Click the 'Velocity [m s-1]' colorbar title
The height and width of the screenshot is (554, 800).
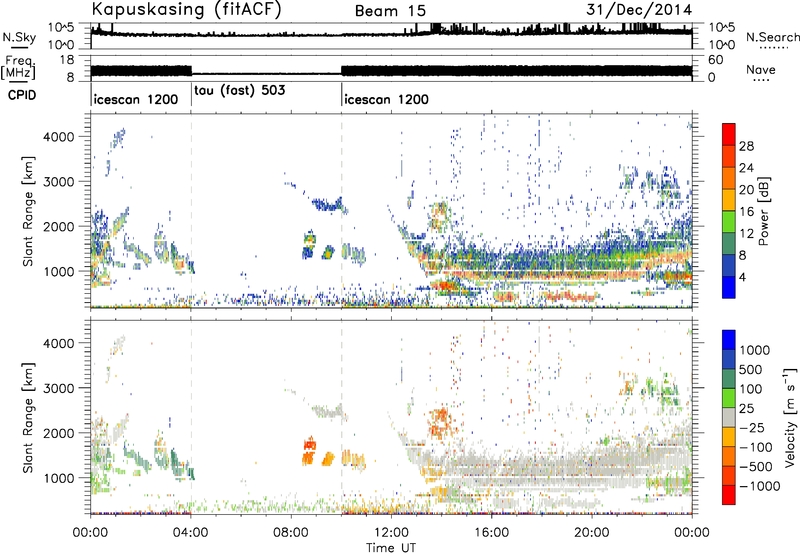[x=790, y=417]
